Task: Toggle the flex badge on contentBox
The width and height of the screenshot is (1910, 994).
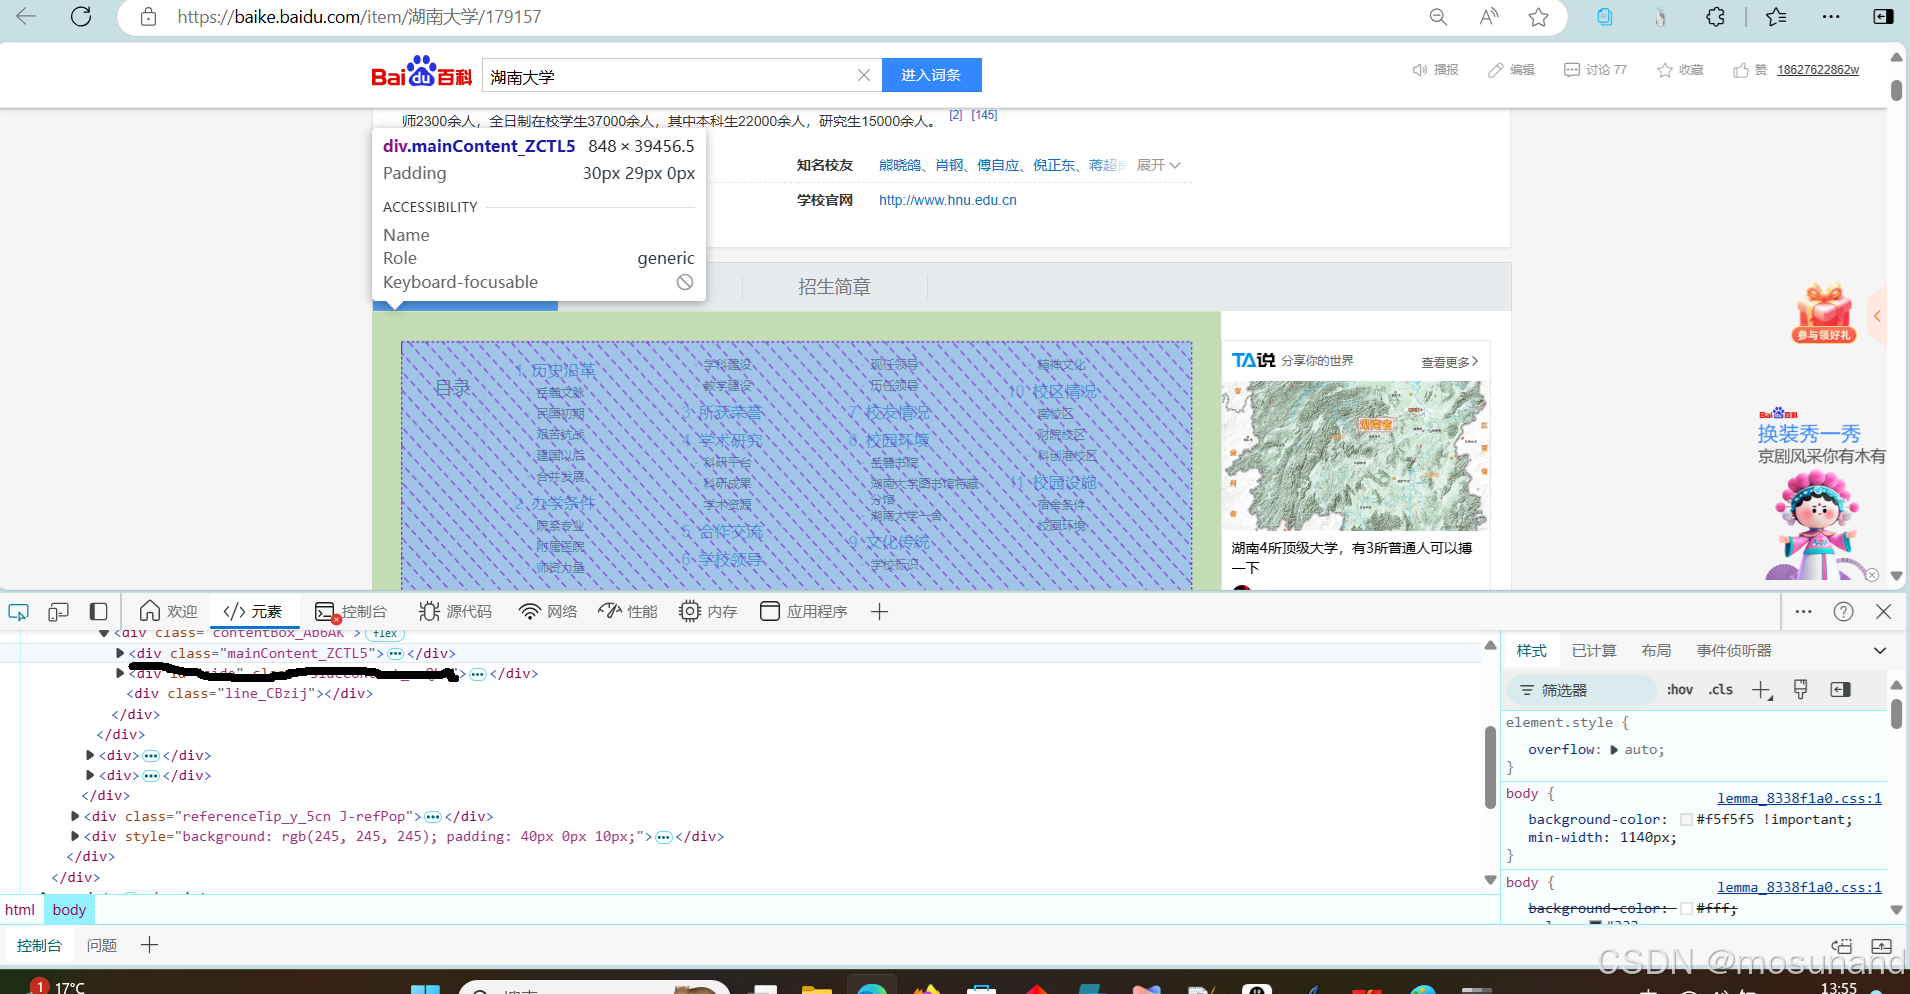Action: (x=386, y=634)
